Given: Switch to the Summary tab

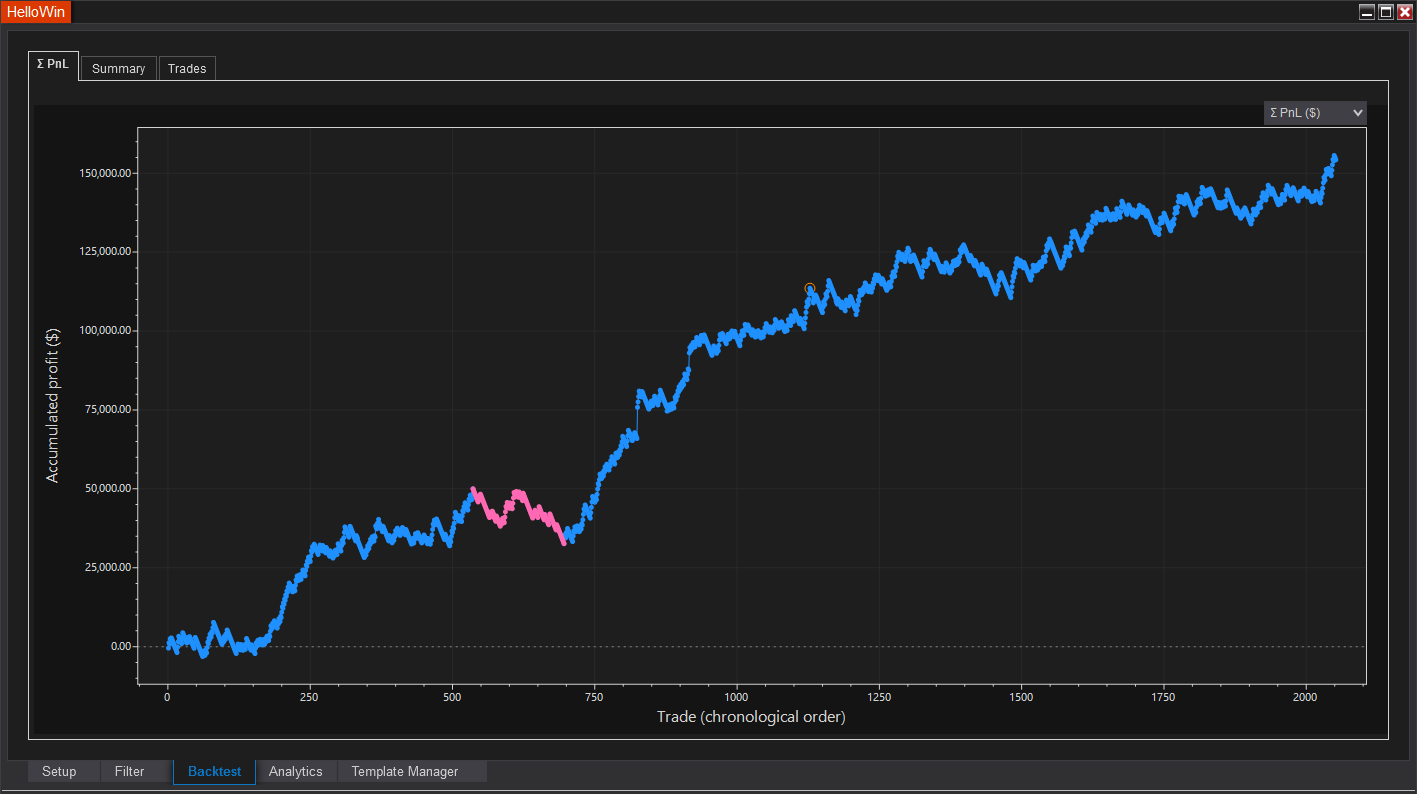Looking at the screenshot, I should 118,68.
